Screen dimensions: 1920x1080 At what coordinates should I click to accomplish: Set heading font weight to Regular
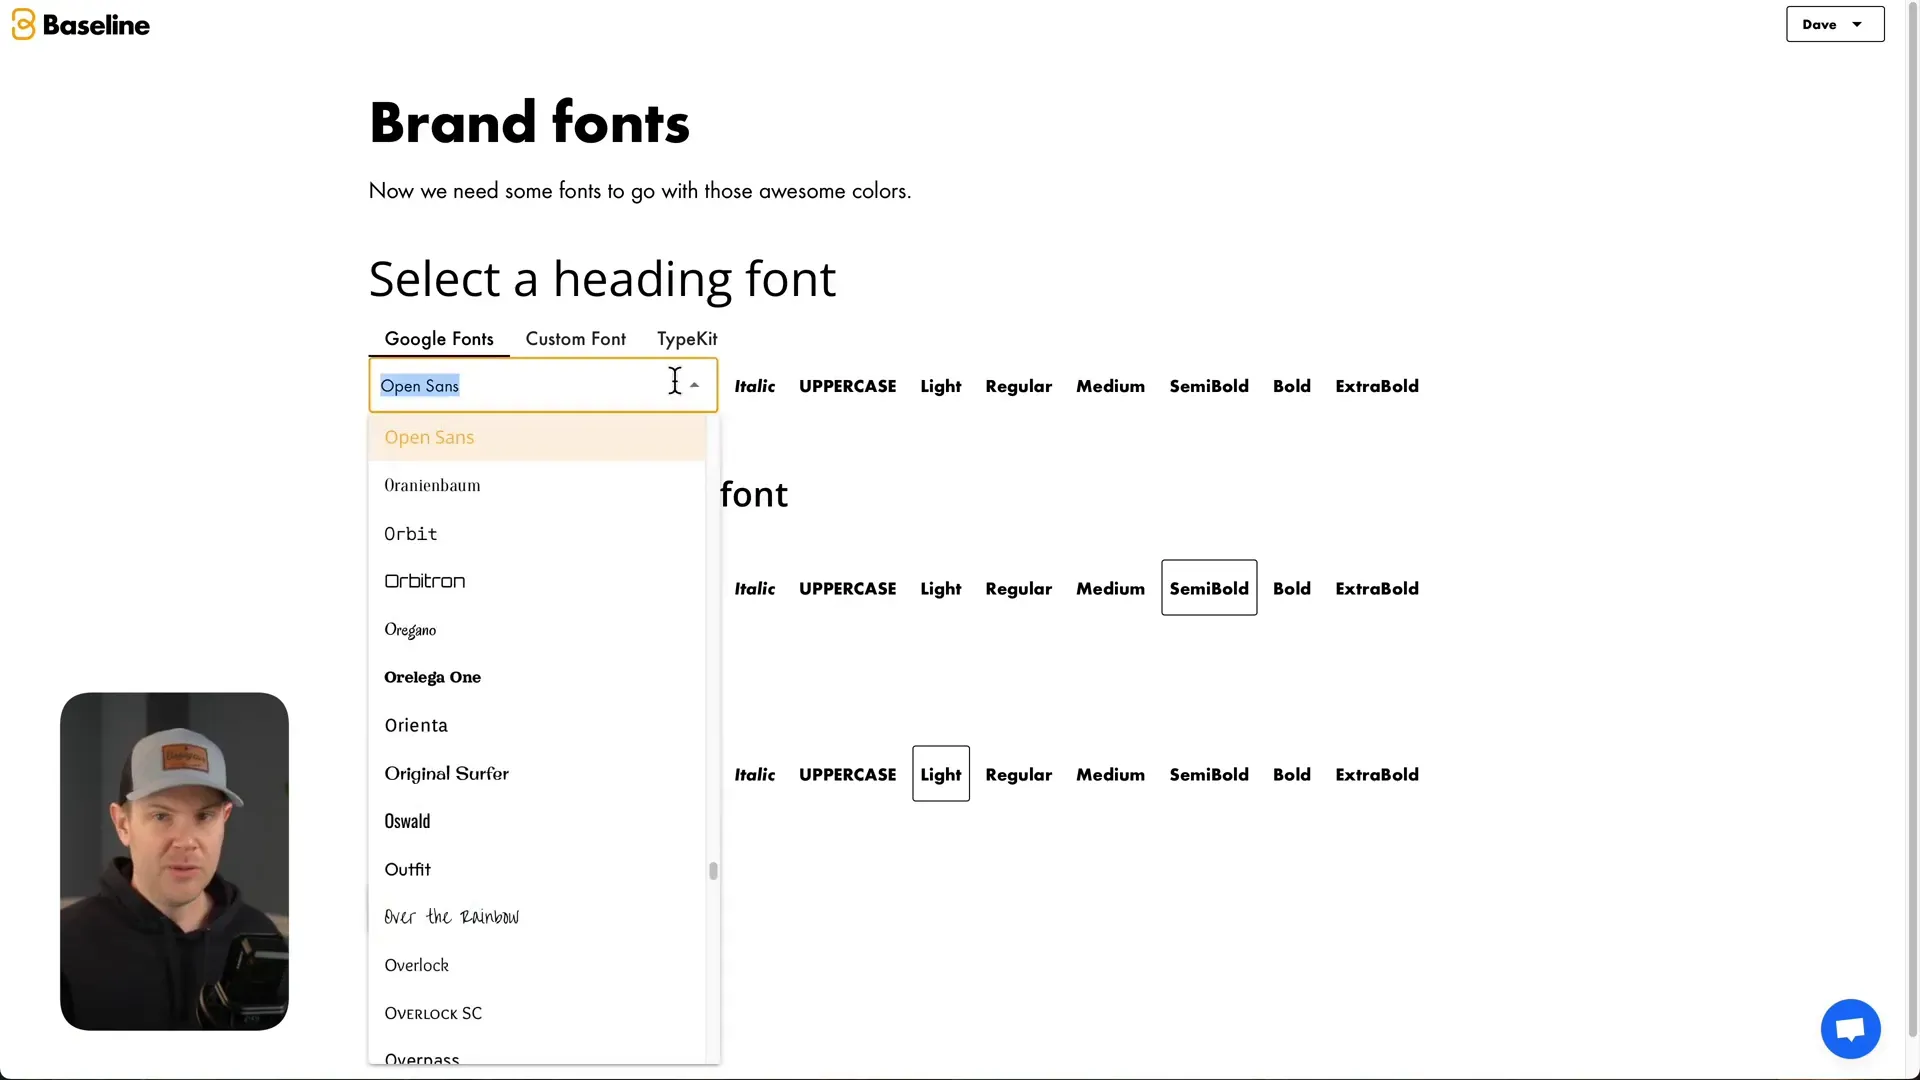[x=1018, y=386]
